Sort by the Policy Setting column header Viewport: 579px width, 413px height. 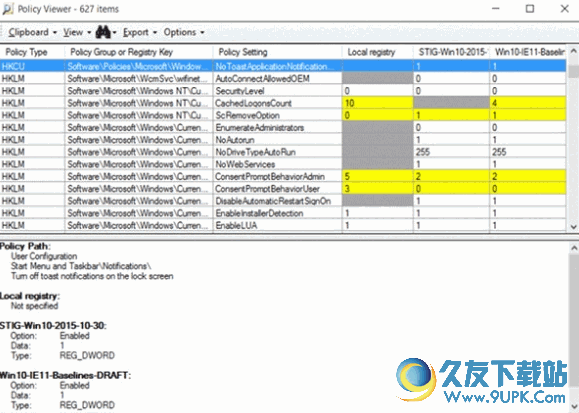click(277, 52)
